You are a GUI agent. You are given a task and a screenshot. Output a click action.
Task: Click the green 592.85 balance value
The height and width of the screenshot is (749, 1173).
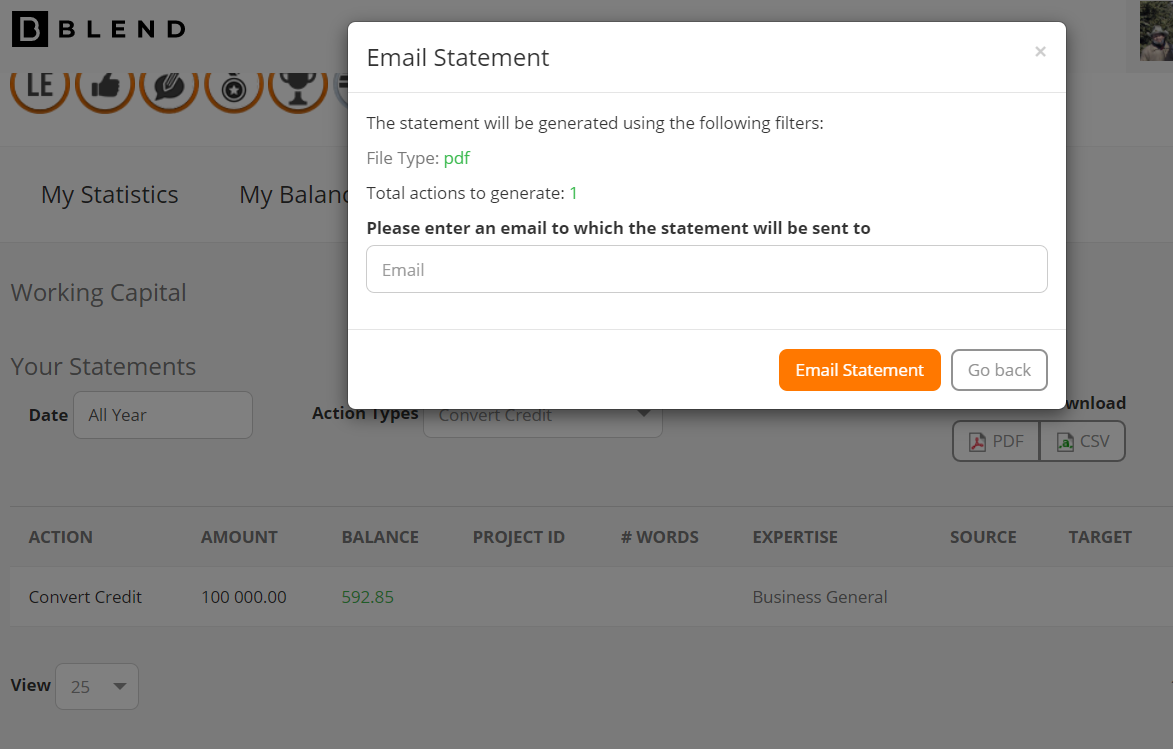(367, 597)
